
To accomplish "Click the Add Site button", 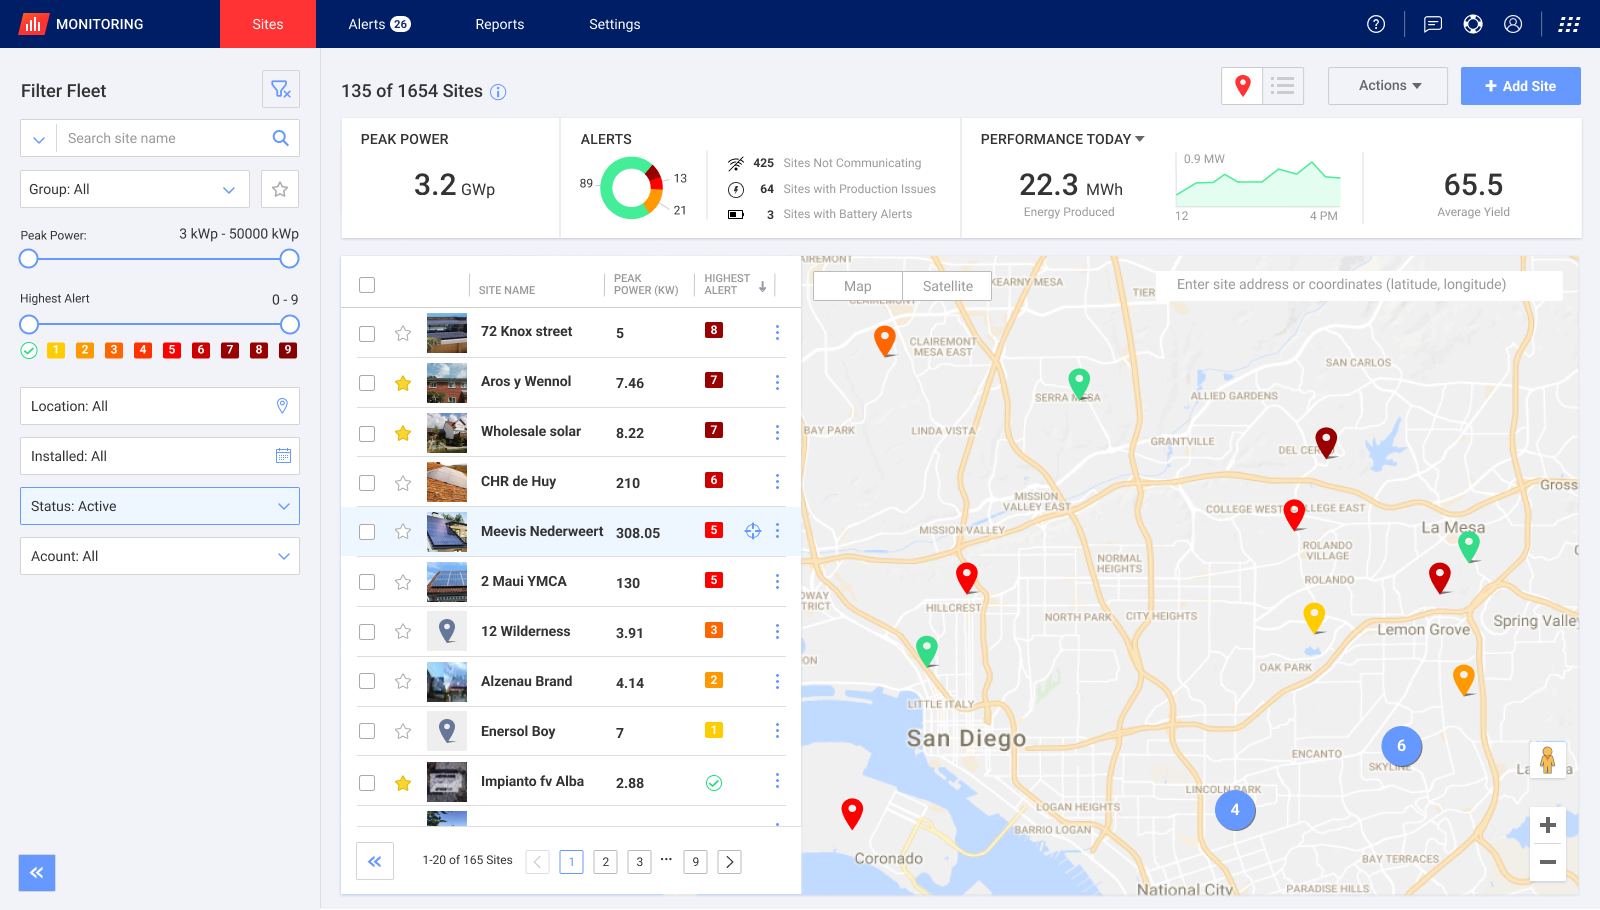I will click(x=1521, y=86).
